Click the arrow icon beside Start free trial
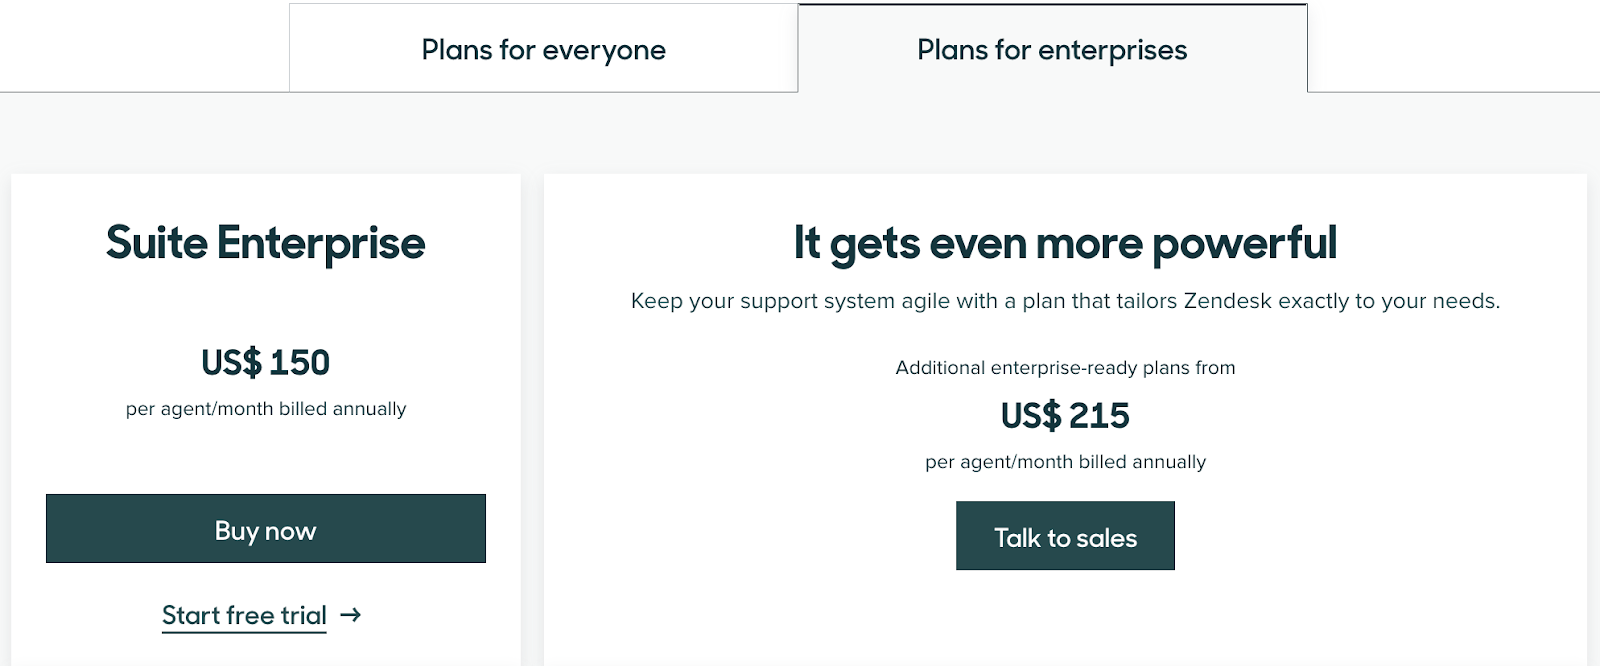The height and width of the screenshot is (666, 1600). click(x=350, y=615)
